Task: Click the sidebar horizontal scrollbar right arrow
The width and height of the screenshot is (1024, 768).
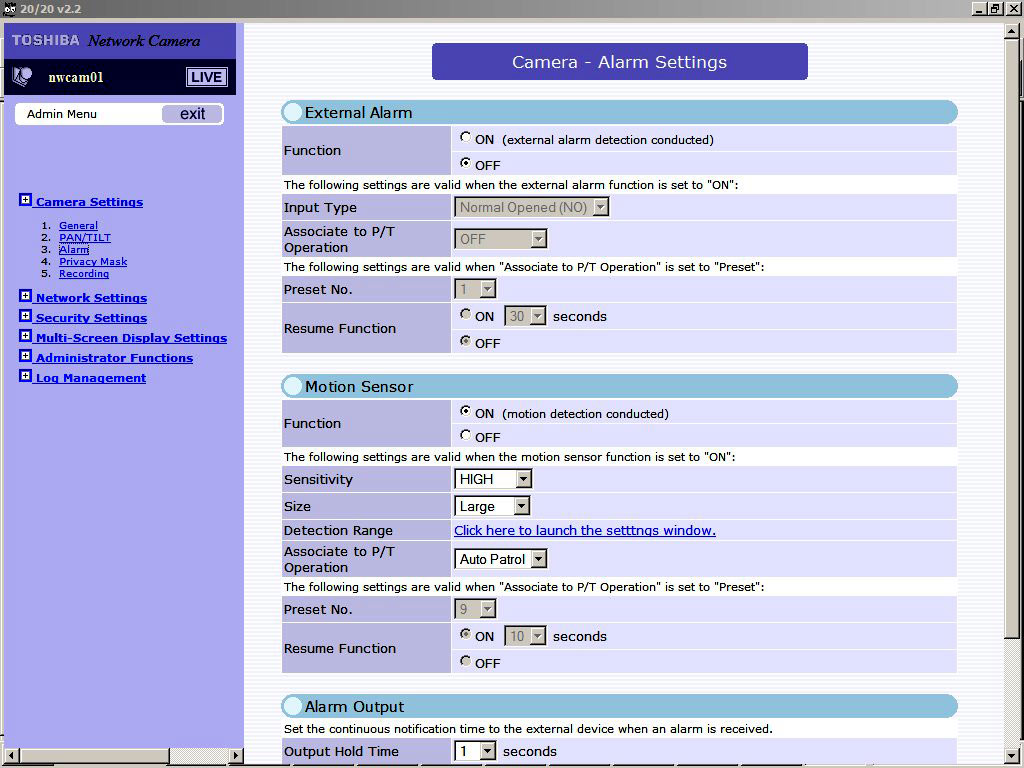Action: [236, 756]
